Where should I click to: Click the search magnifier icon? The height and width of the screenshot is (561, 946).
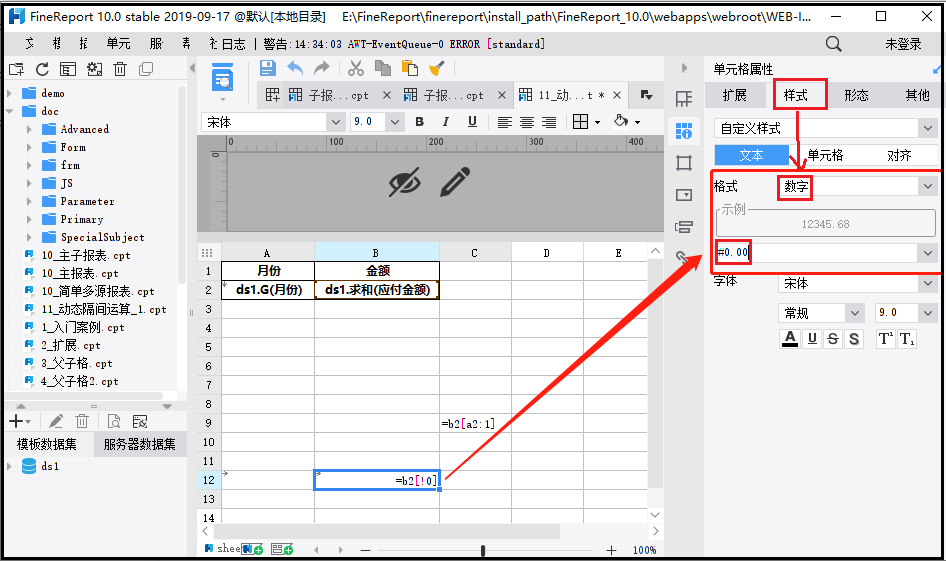pos(834,43)
